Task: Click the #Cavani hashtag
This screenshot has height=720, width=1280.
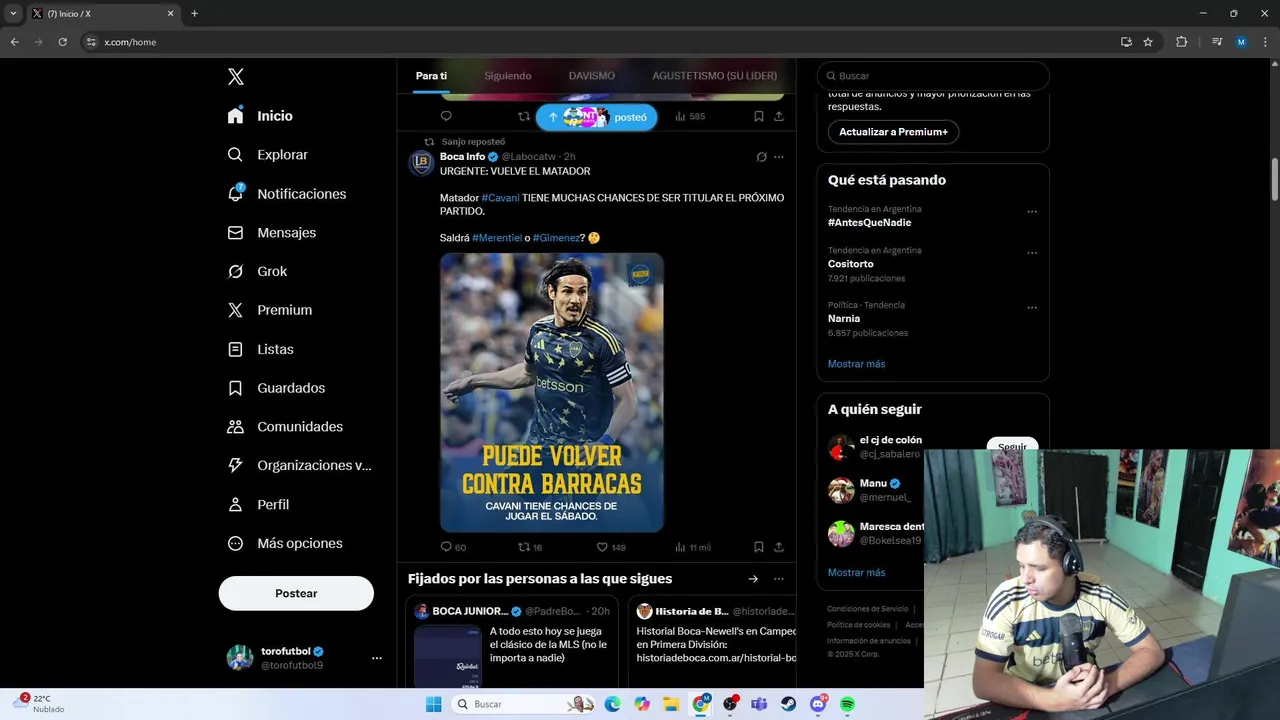Action: (500, 198)
